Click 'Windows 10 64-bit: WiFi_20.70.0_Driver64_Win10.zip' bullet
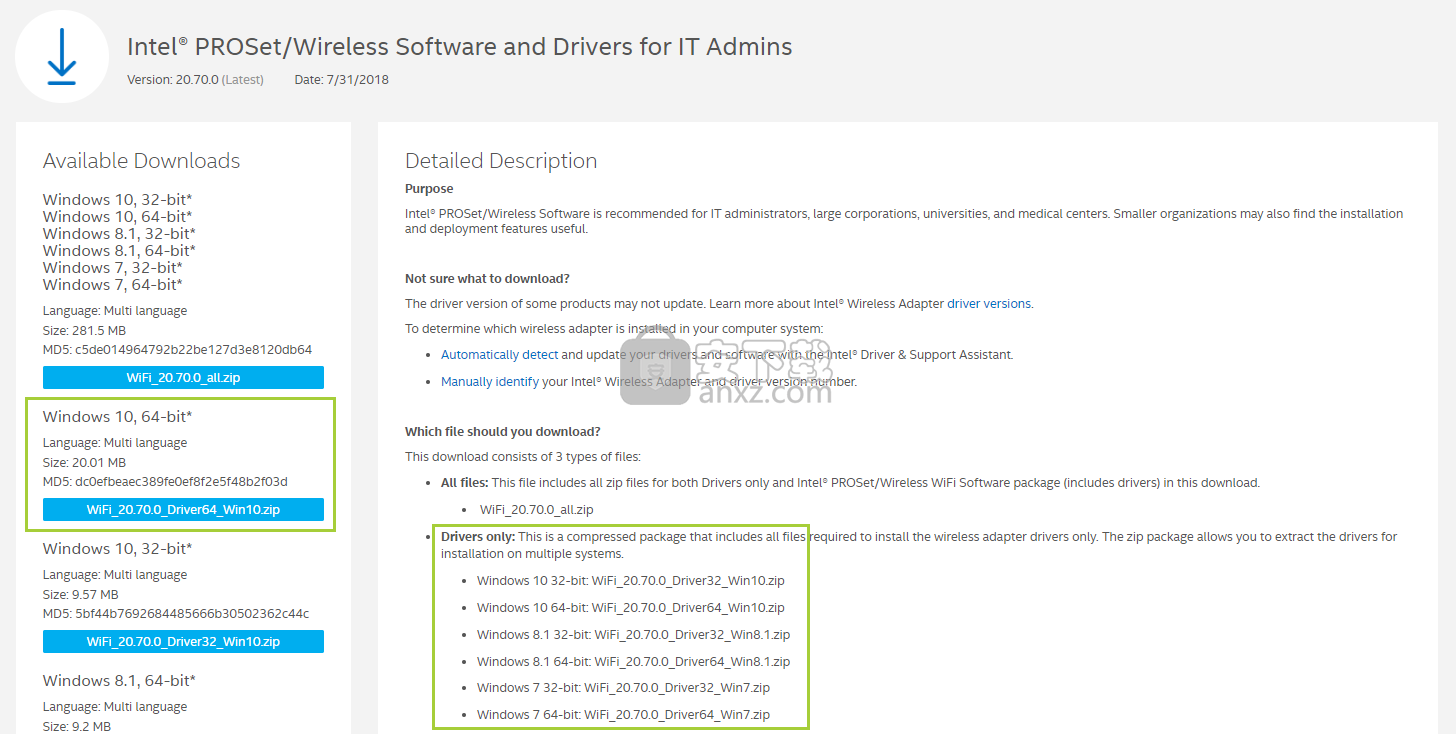This screenshot has width=1456, height=734. [x=631, y=607]
